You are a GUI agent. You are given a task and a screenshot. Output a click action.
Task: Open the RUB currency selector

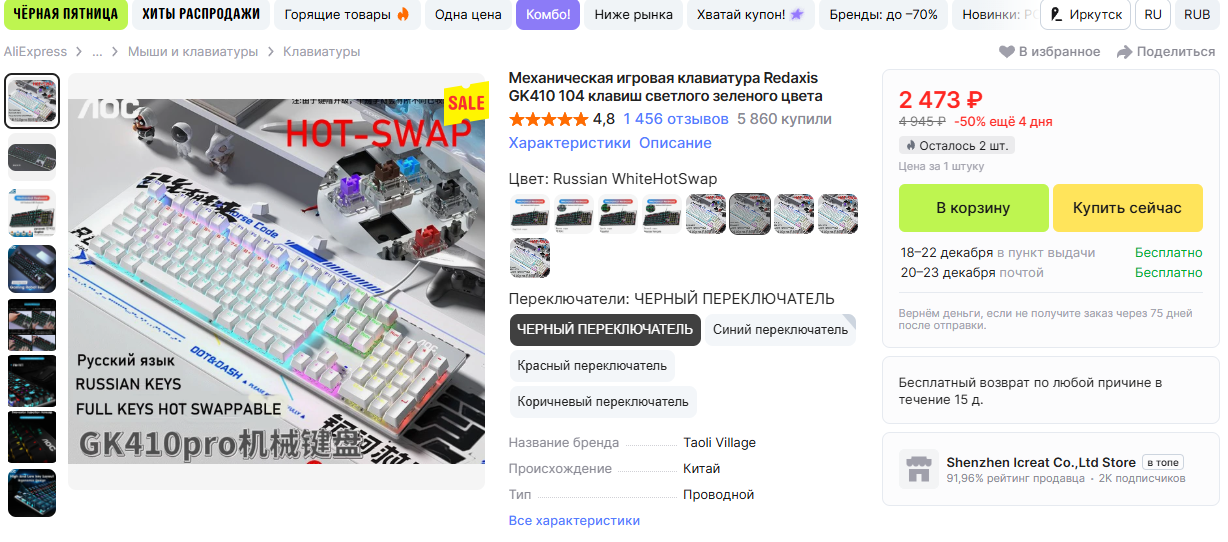1197,15
